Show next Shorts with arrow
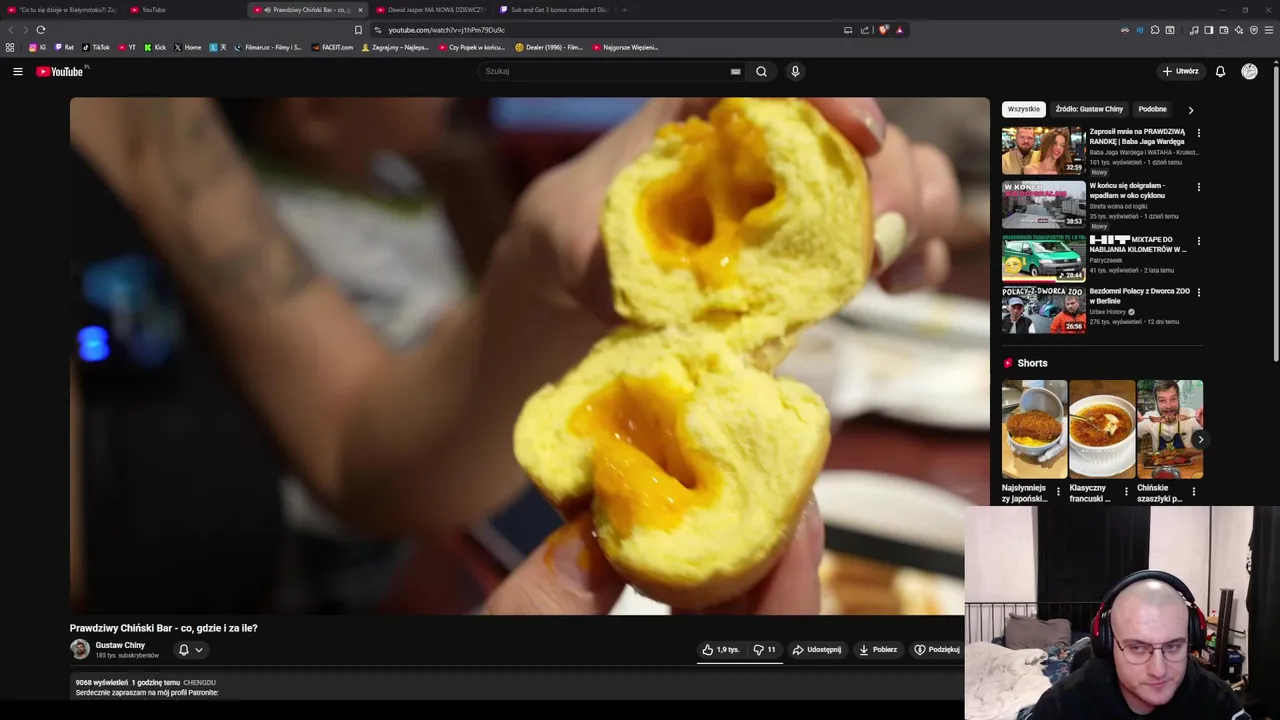 click(1200, 439)
